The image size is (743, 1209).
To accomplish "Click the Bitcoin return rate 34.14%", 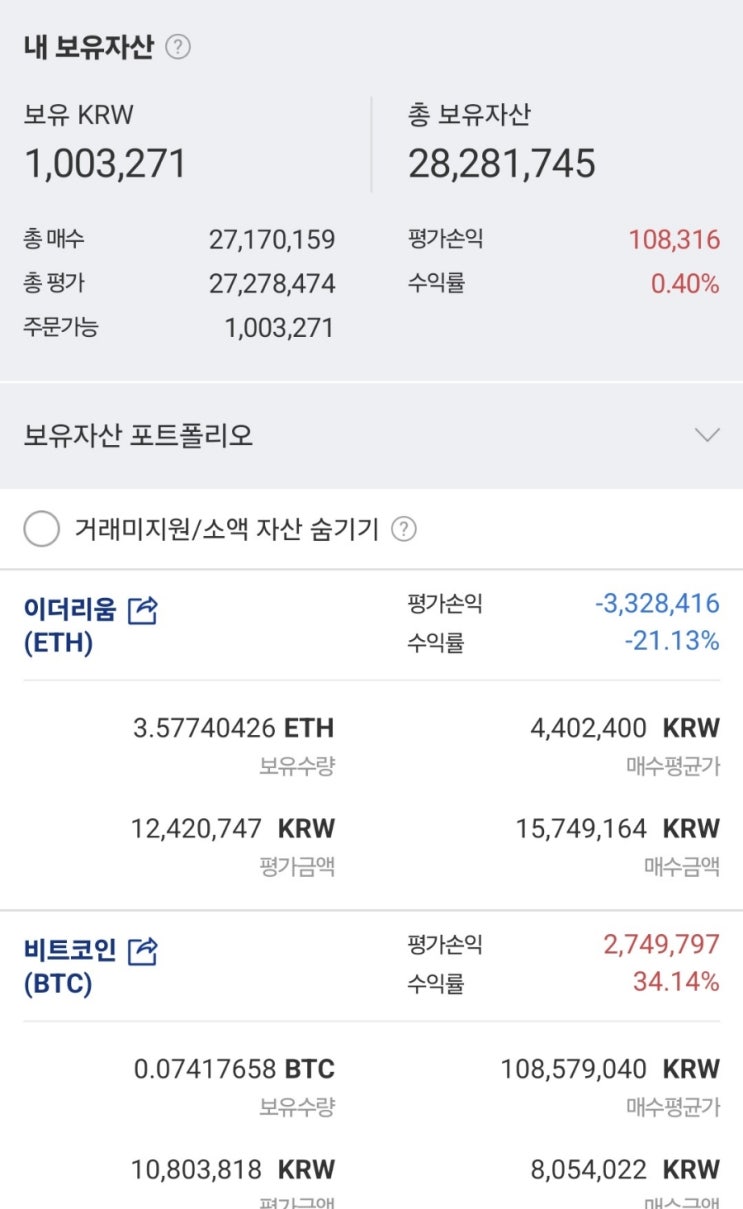I will 675,982.
